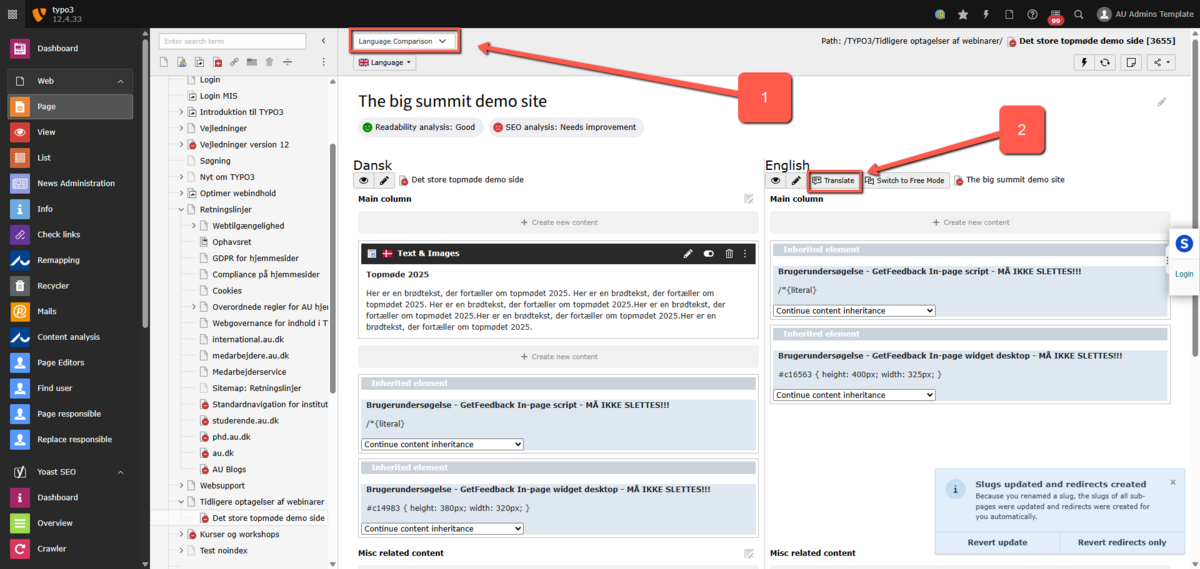Toggle visibility of the Dansk page

coord(363,181)
